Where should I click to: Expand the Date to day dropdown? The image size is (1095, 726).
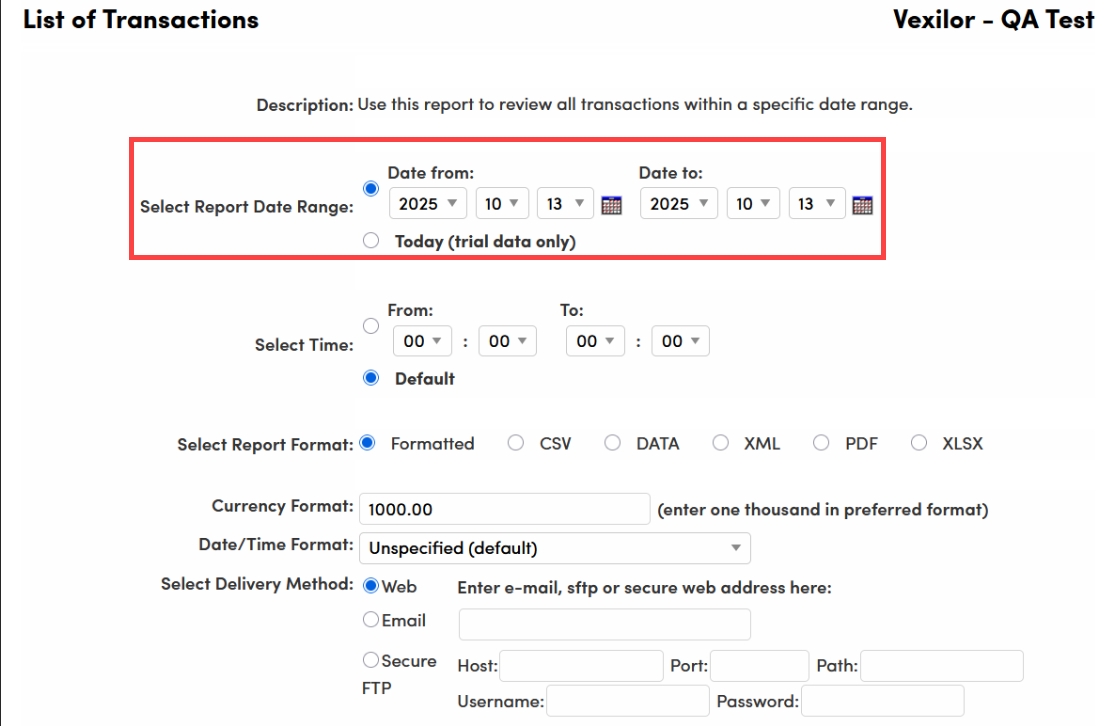point(816,204)
